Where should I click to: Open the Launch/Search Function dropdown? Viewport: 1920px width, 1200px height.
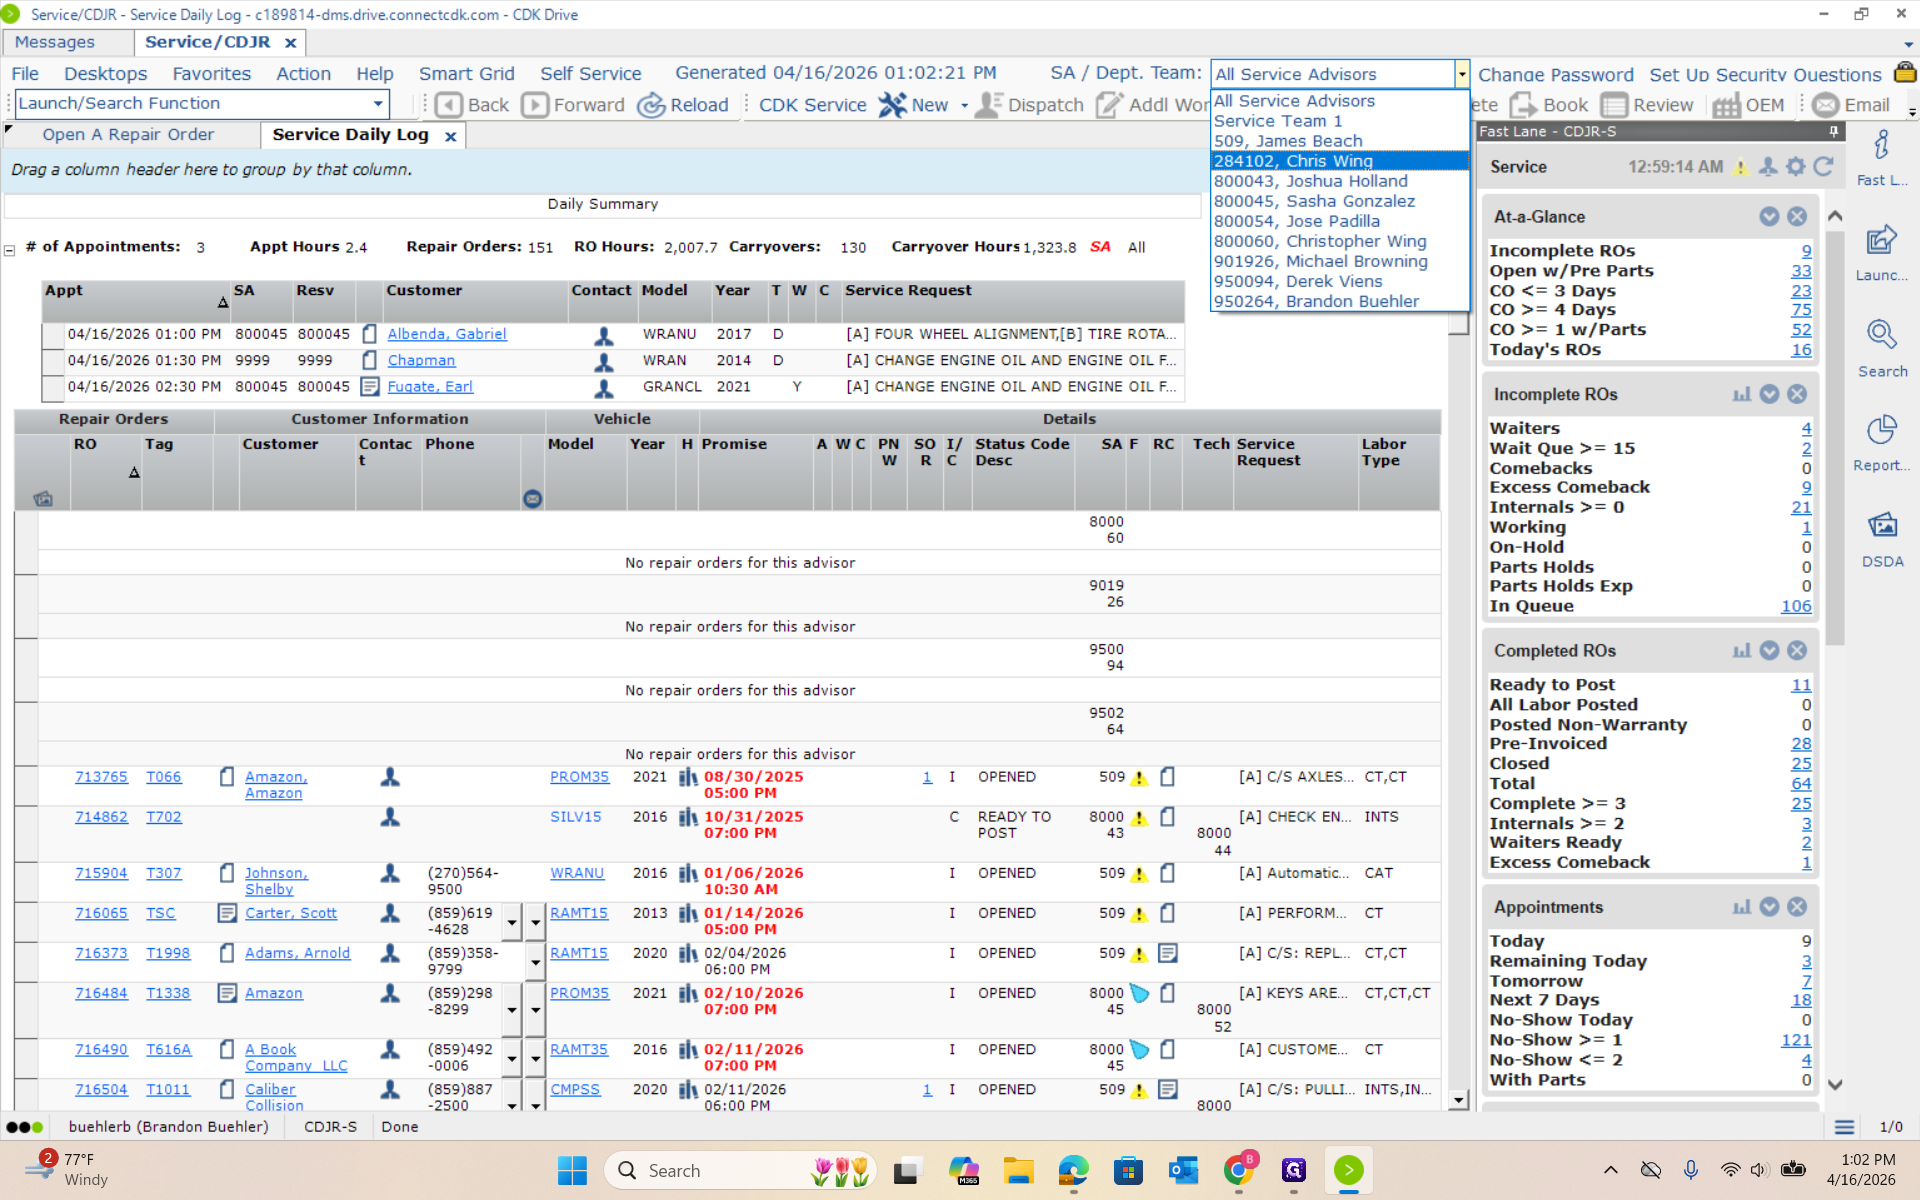377,103
